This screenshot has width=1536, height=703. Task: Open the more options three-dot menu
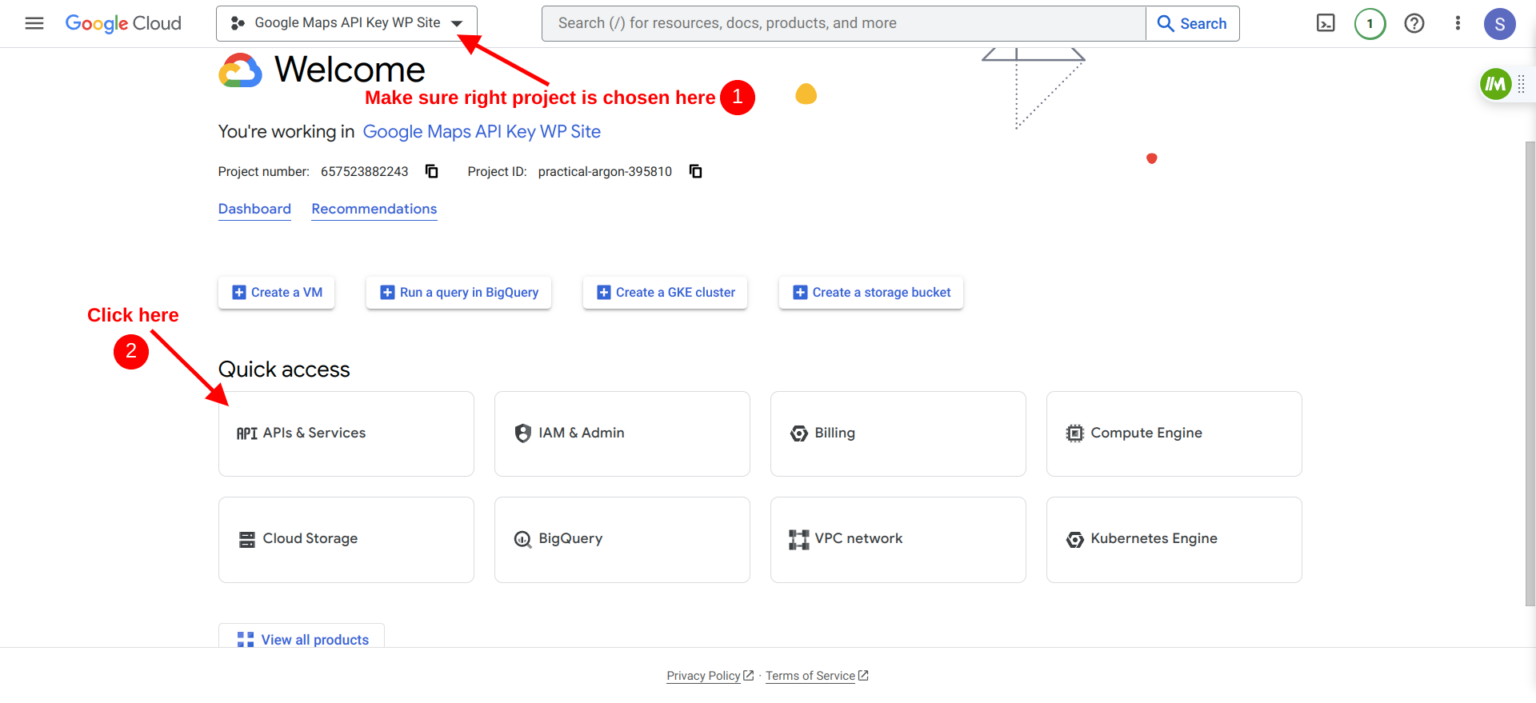tap(1458, 22)
